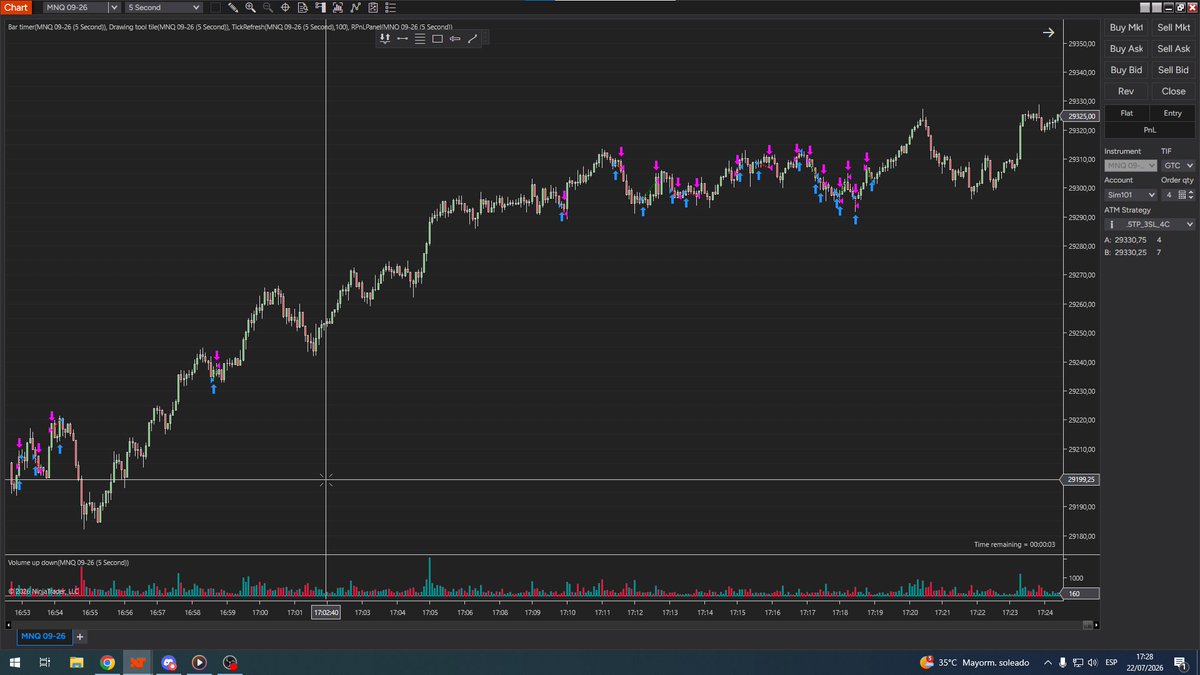
Task: Open Windows Start menu
Action: tap(16, 662)
